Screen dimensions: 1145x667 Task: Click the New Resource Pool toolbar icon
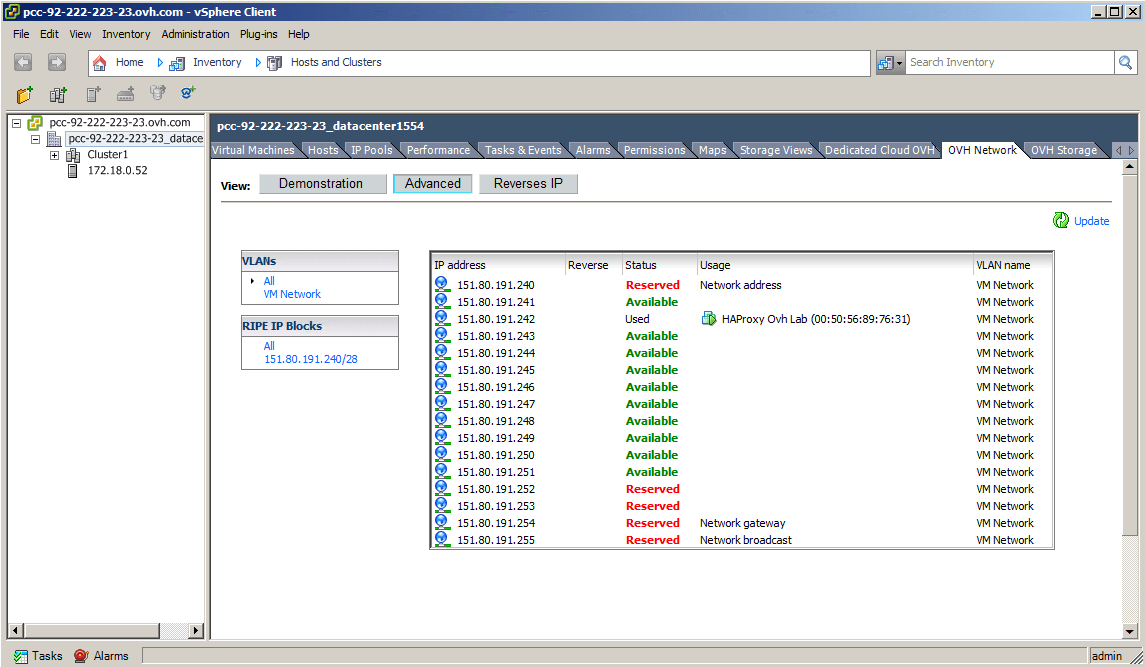pos(158,93)
